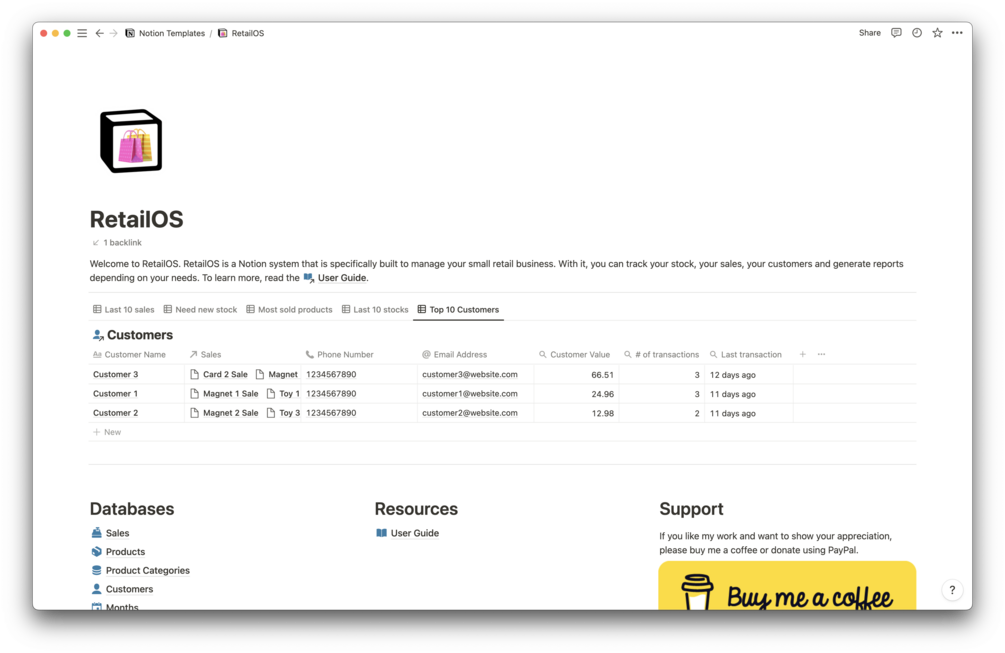Open the Magnet 2 Sale relation
The width and height of the screenshot is (1005, 653).
pos(224,413)
